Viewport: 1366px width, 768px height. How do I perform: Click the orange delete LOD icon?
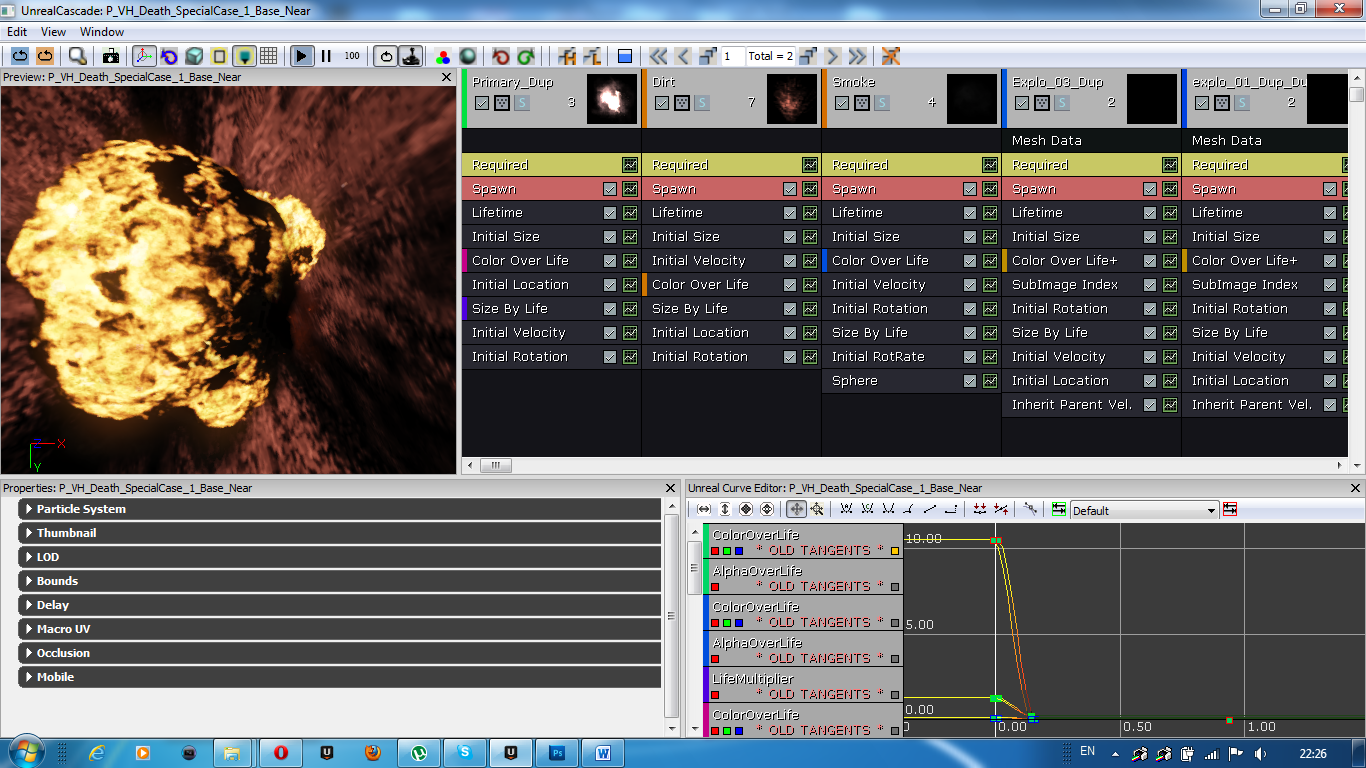click(890, 56)
